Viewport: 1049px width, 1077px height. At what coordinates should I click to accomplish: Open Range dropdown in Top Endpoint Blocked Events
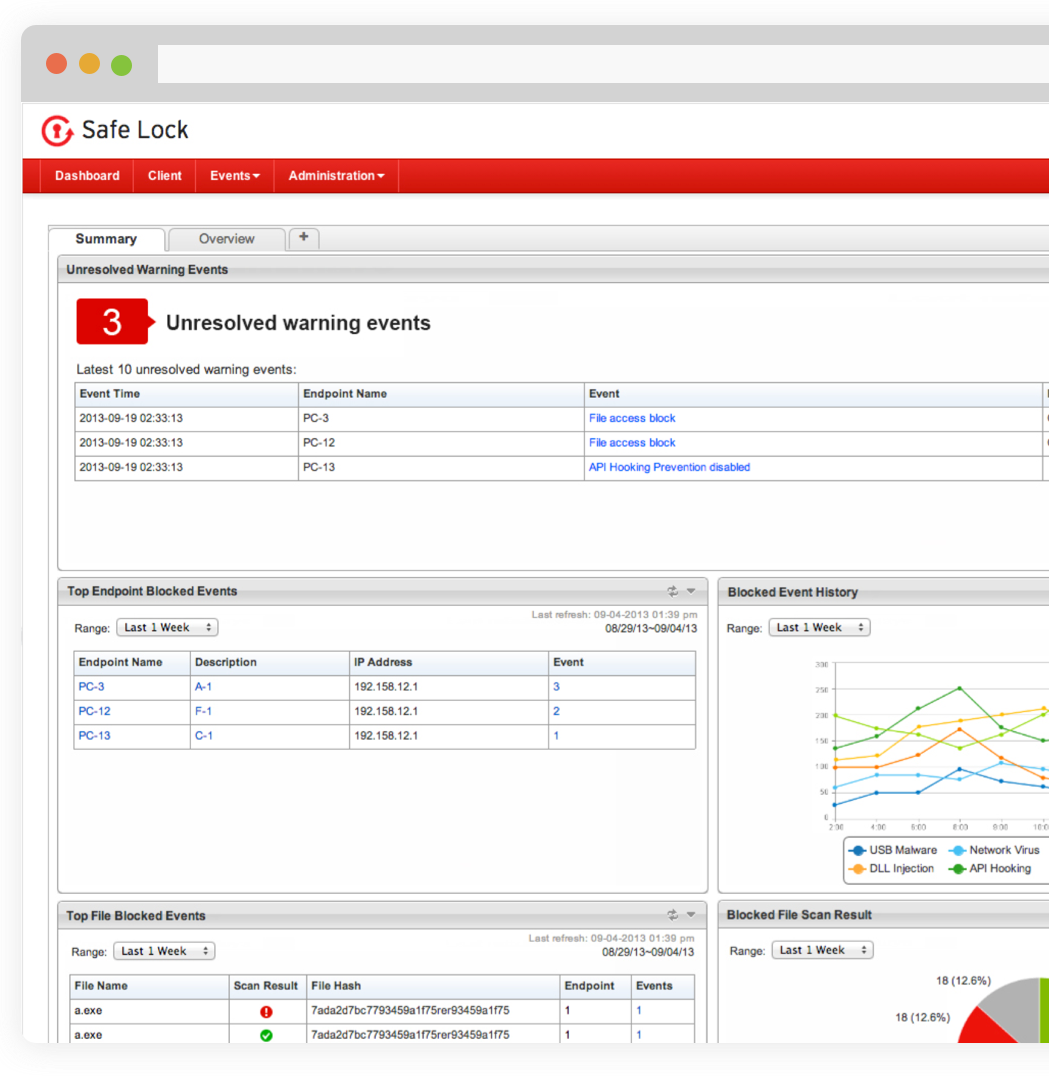(x=167, y=628)
